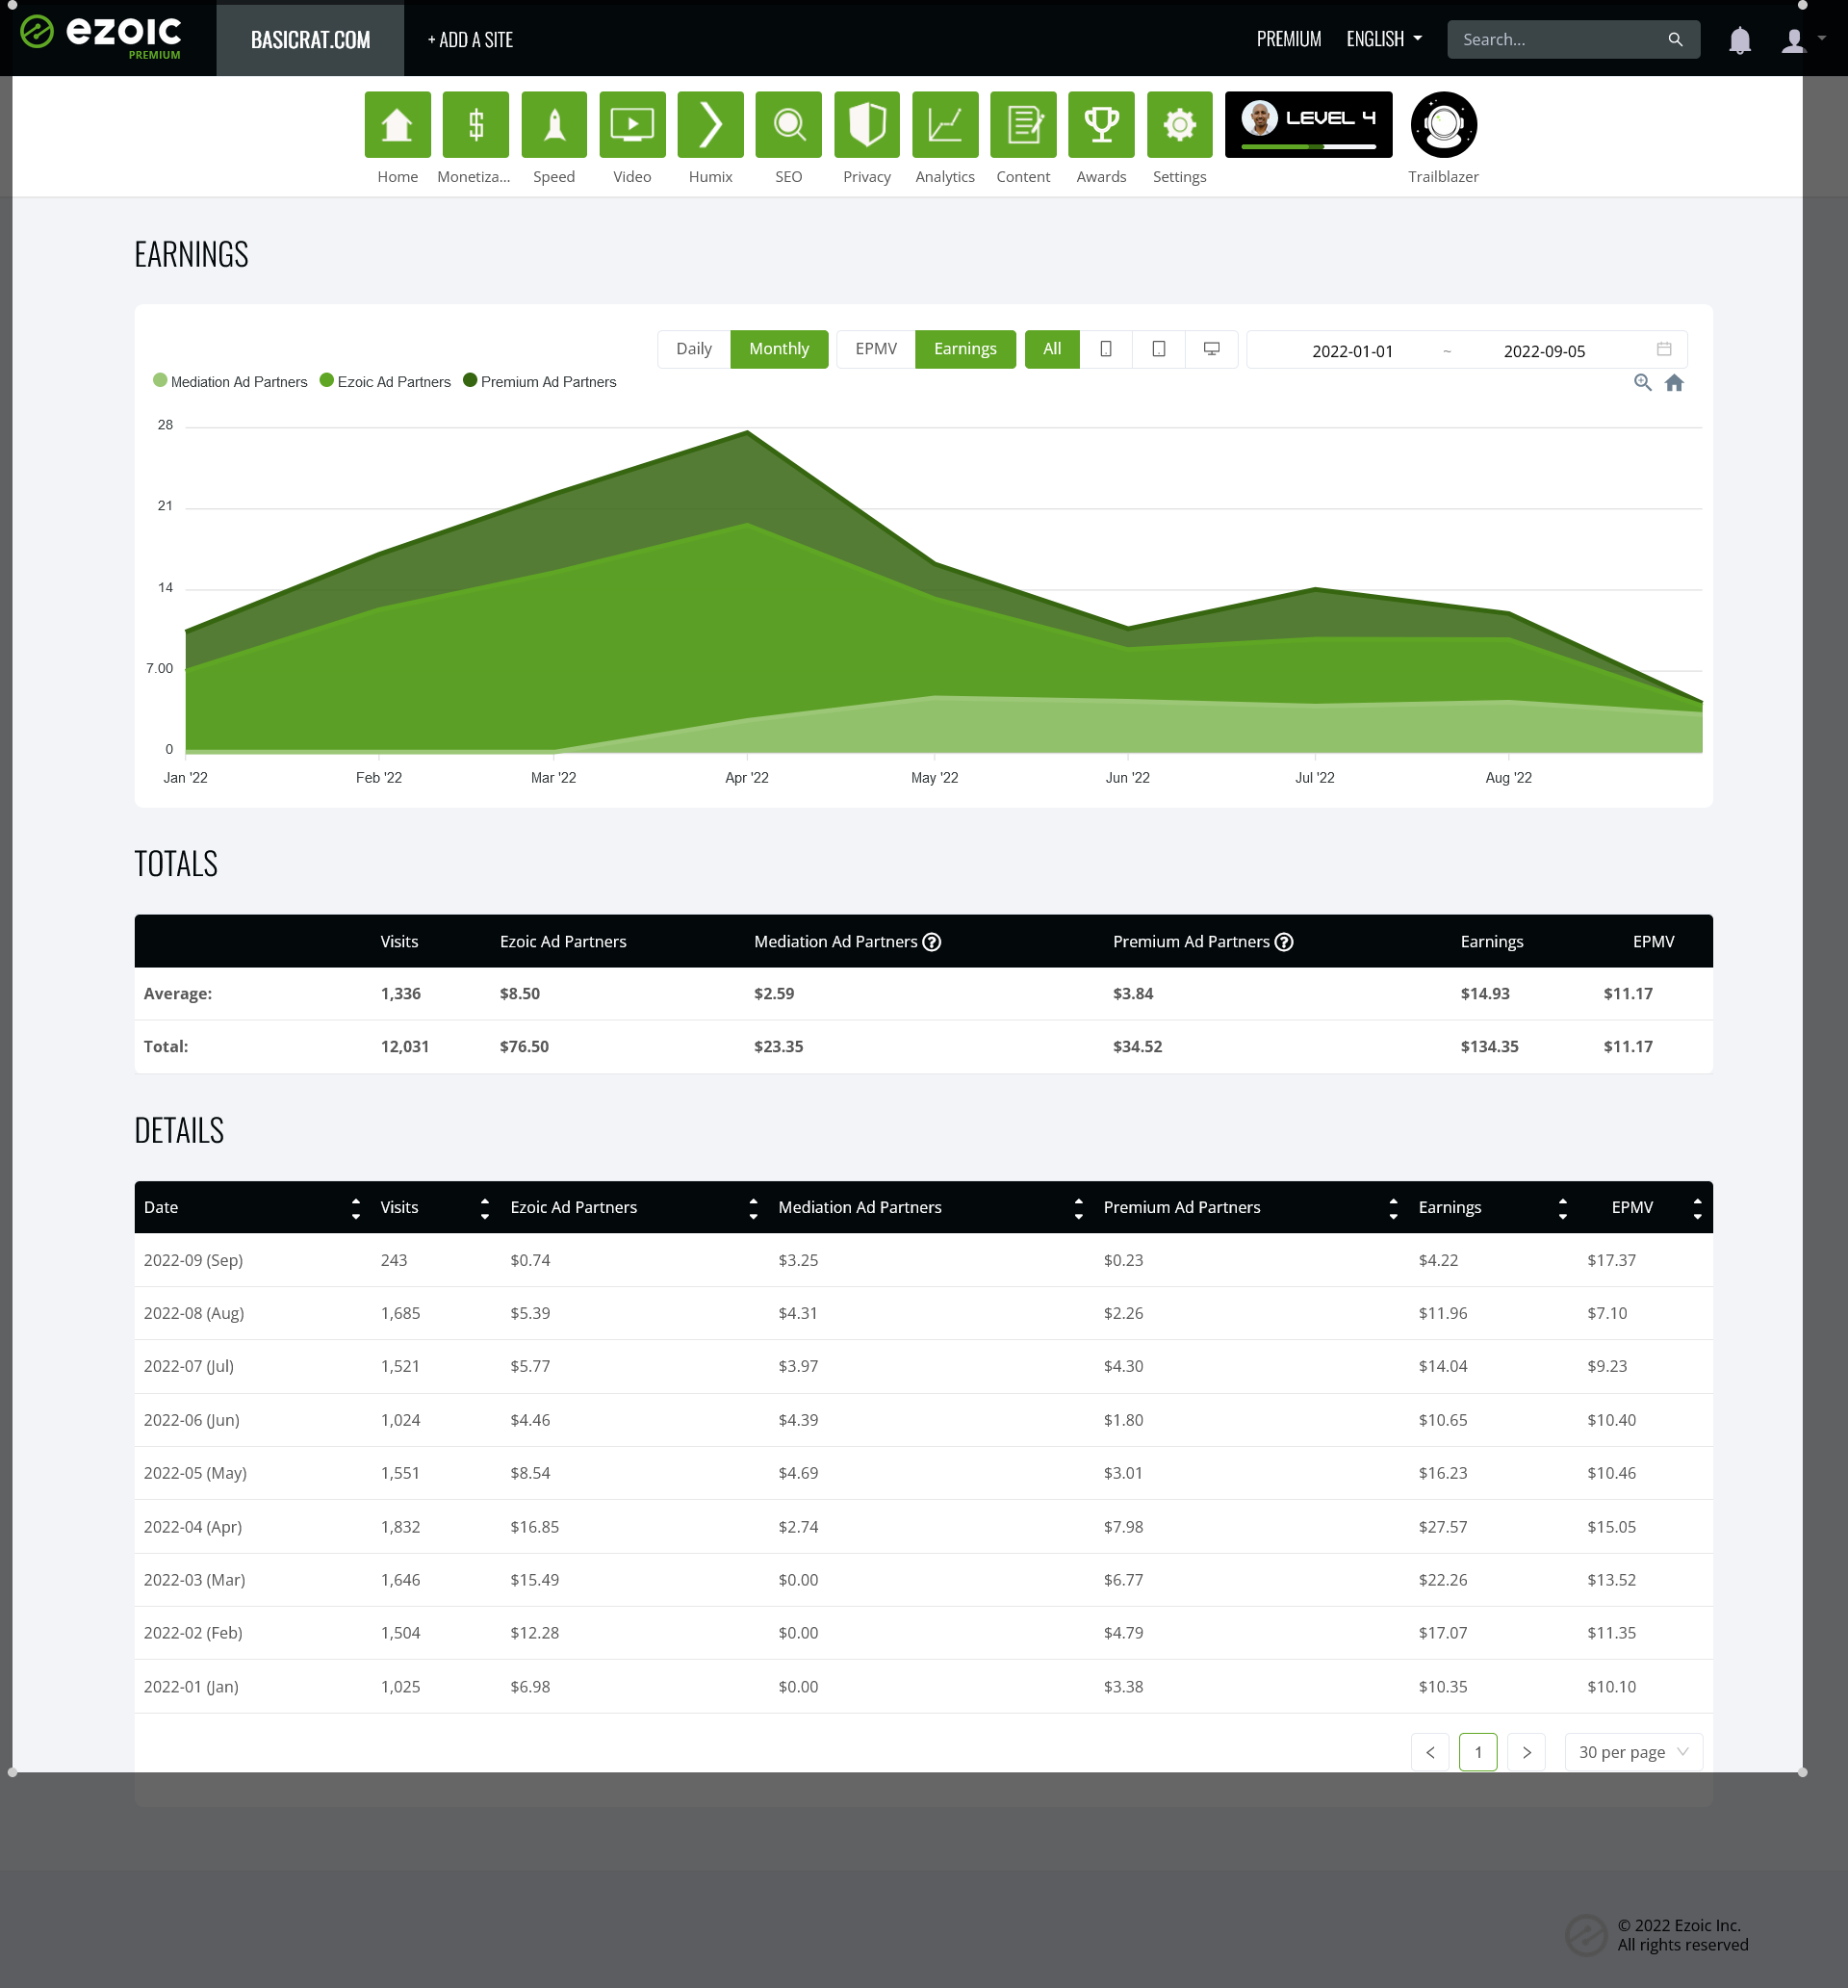Open the 30 per page dropdown

point(1633,1753)
